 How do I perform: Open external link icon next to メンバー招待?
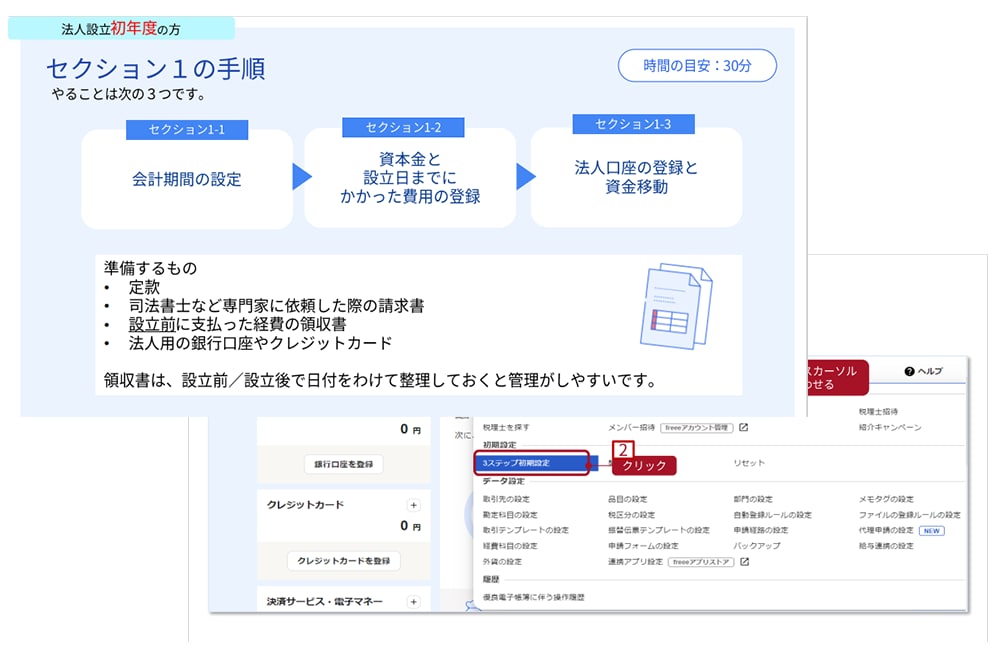coord(743,427)
